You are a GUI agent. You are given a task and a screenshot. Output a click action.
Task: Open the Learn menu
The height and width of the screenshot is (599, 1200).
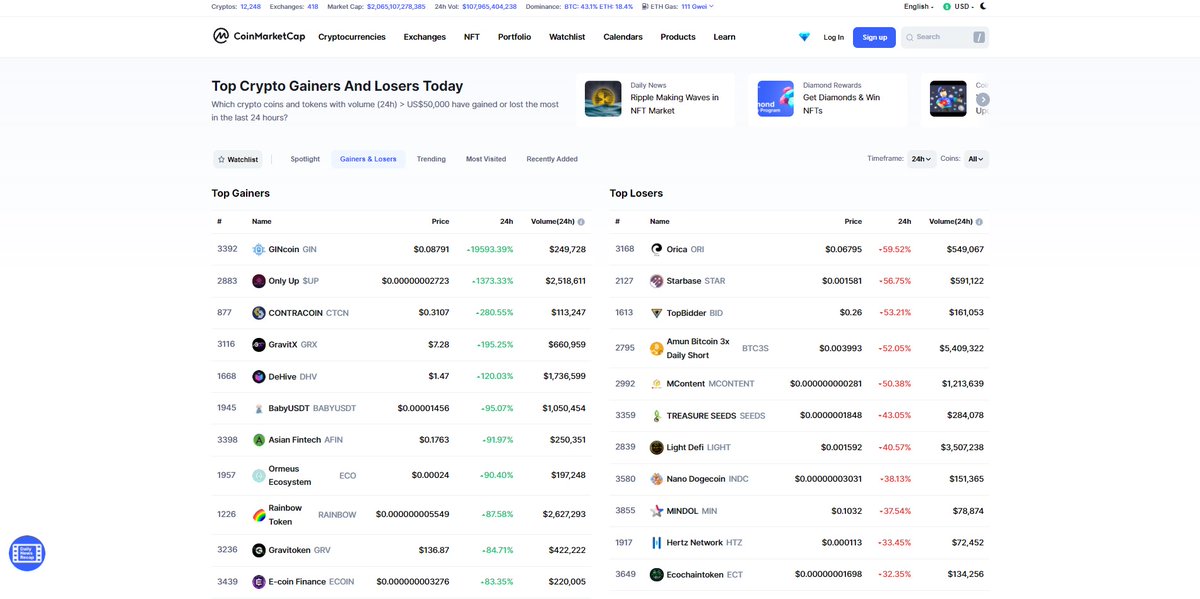coord(724,37)
